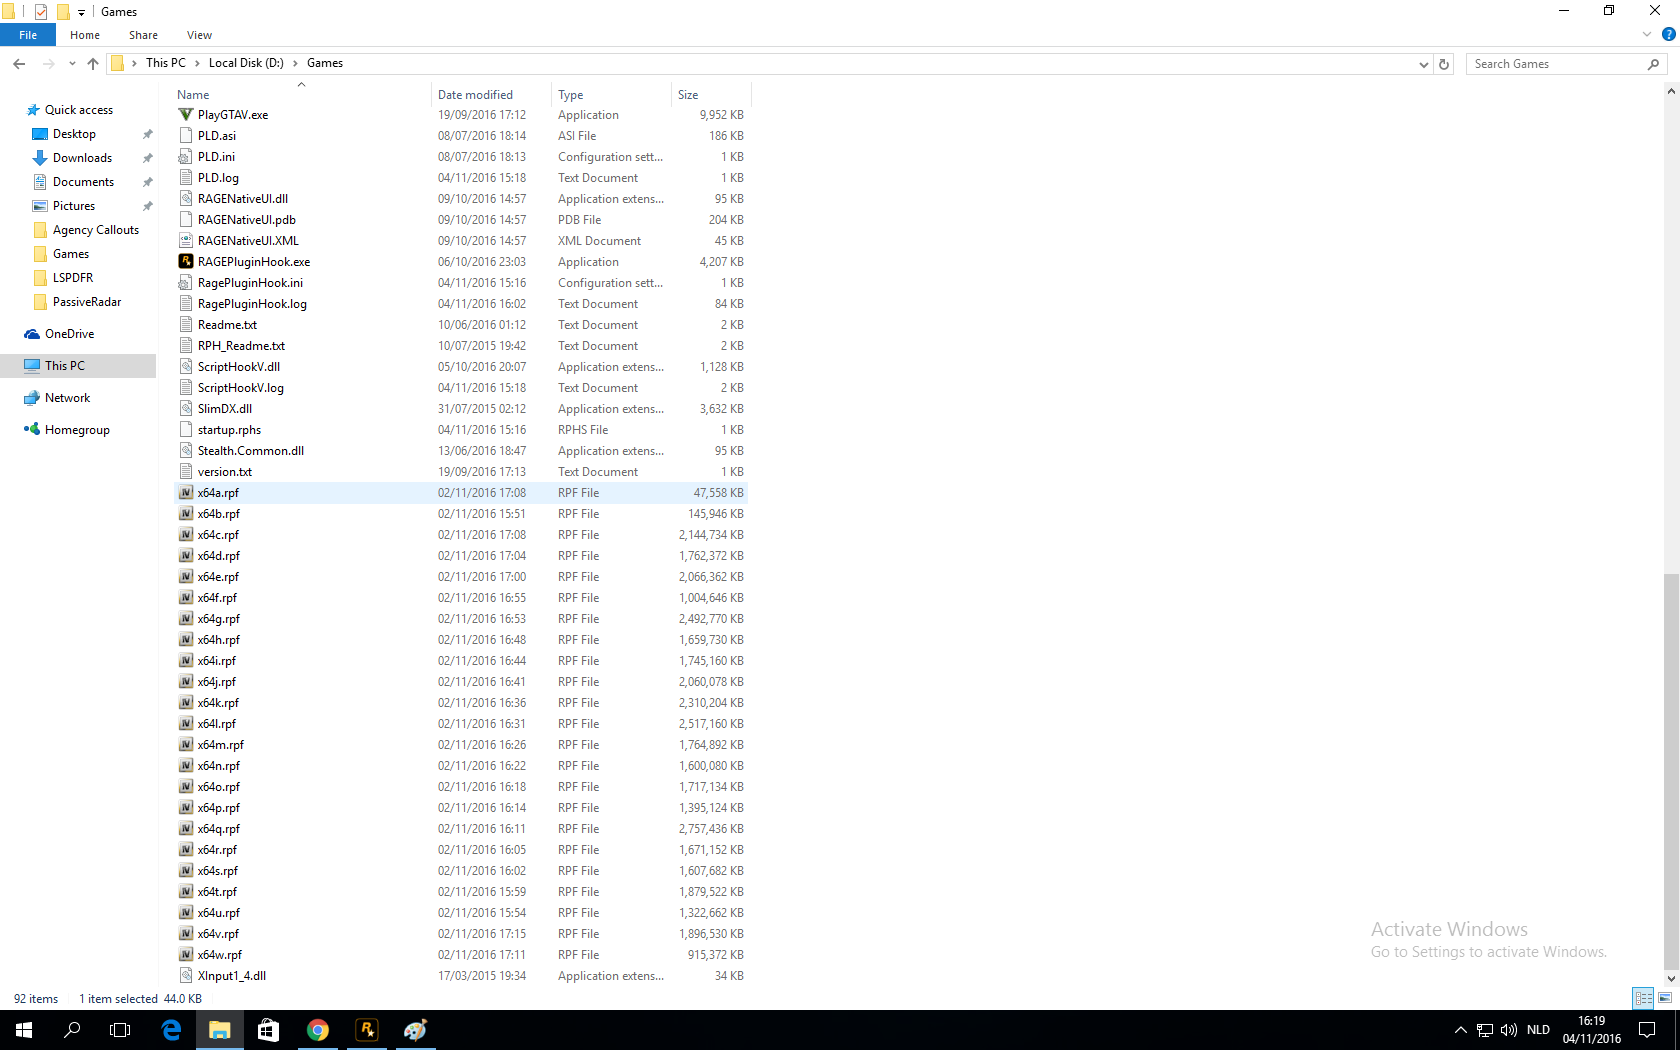Screen dimensions: 1680x1050
Task: Open Task View on taskbar
Action: pos(120,1030)
